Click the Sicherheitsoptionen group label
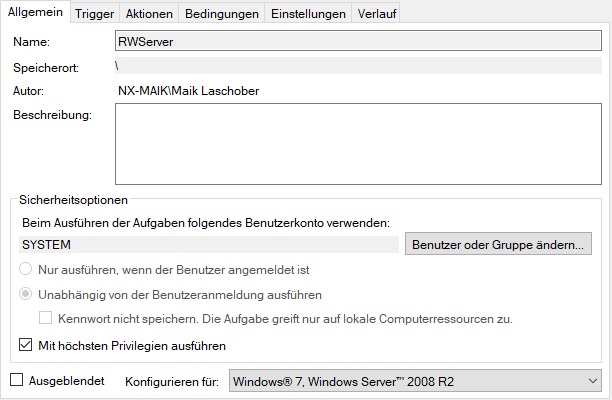 point(73,200)
